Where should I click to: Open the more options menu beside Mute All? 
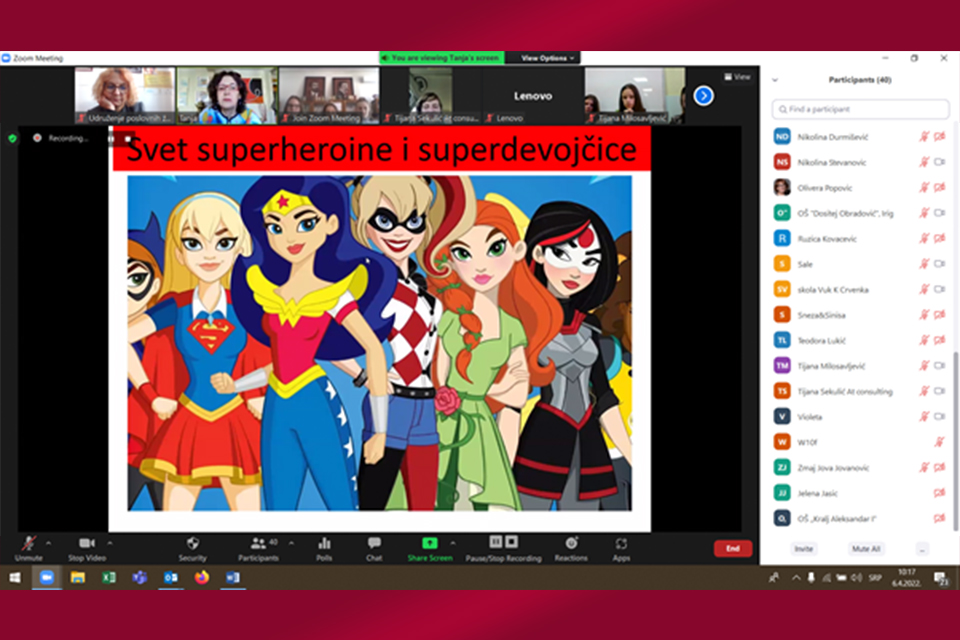point(921,549)
